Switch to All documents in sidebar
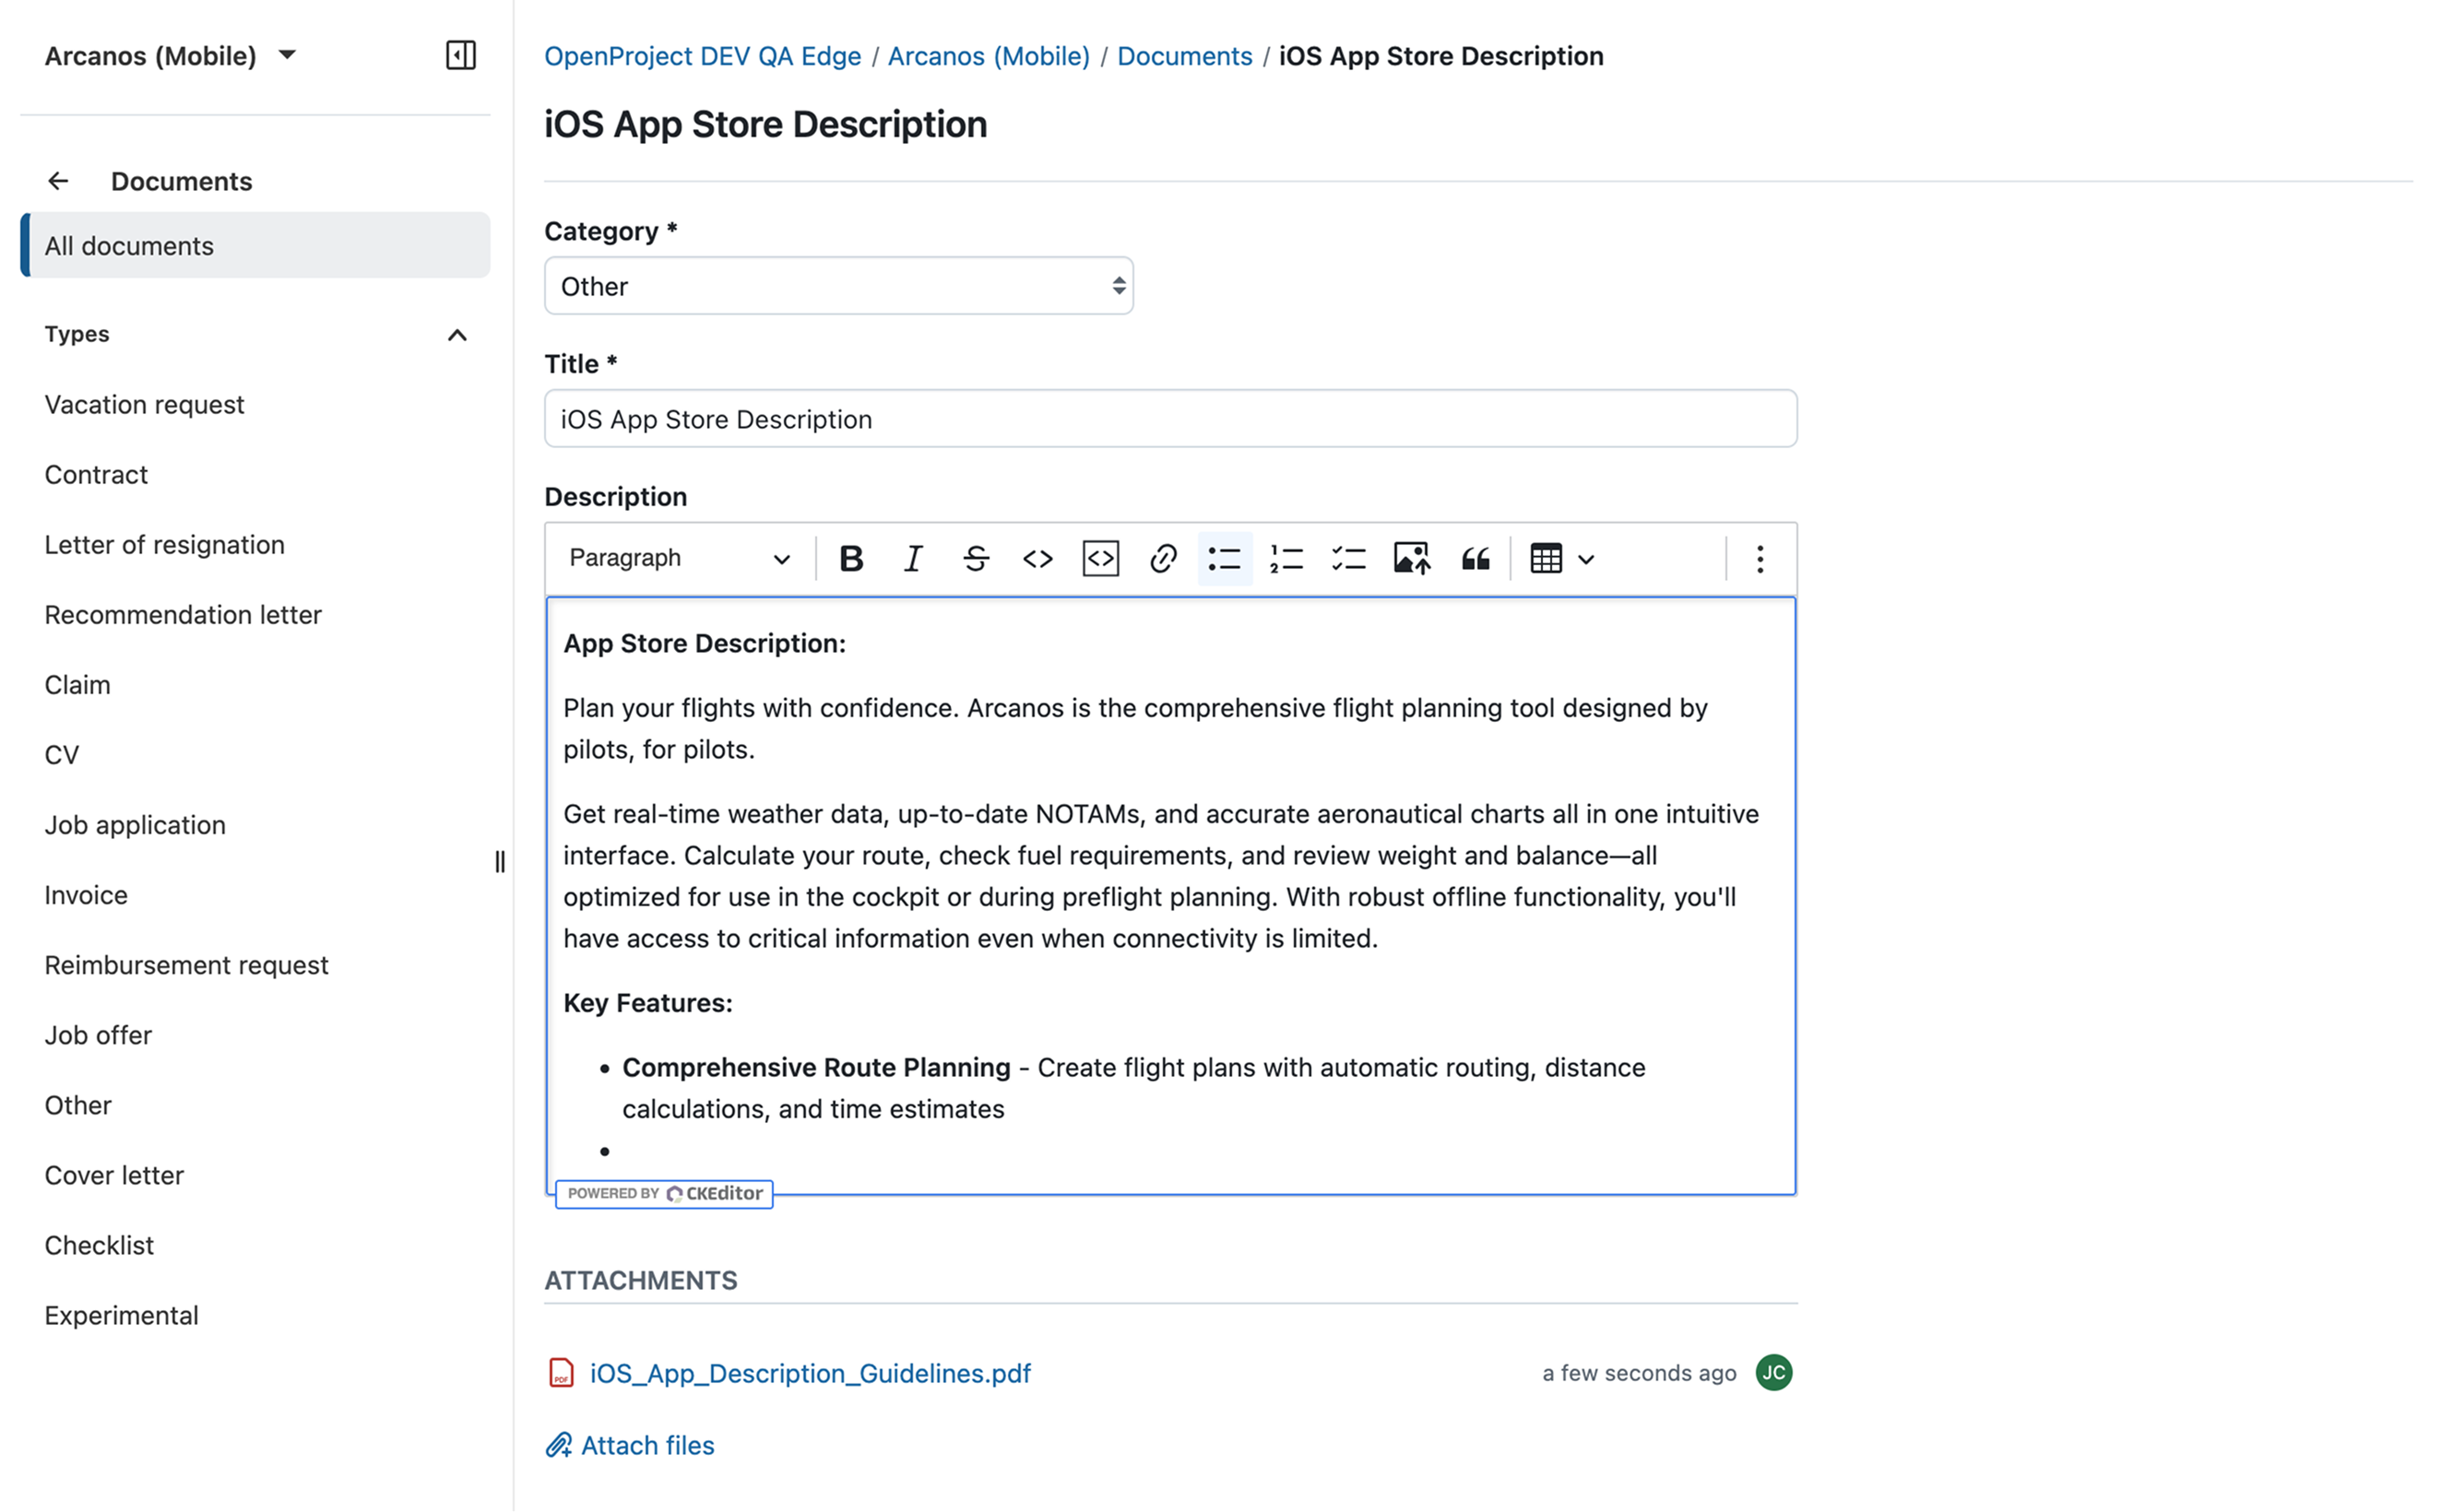This screenshot has height=1512, width=2442. pyautogui.click(x=128, y=245)
